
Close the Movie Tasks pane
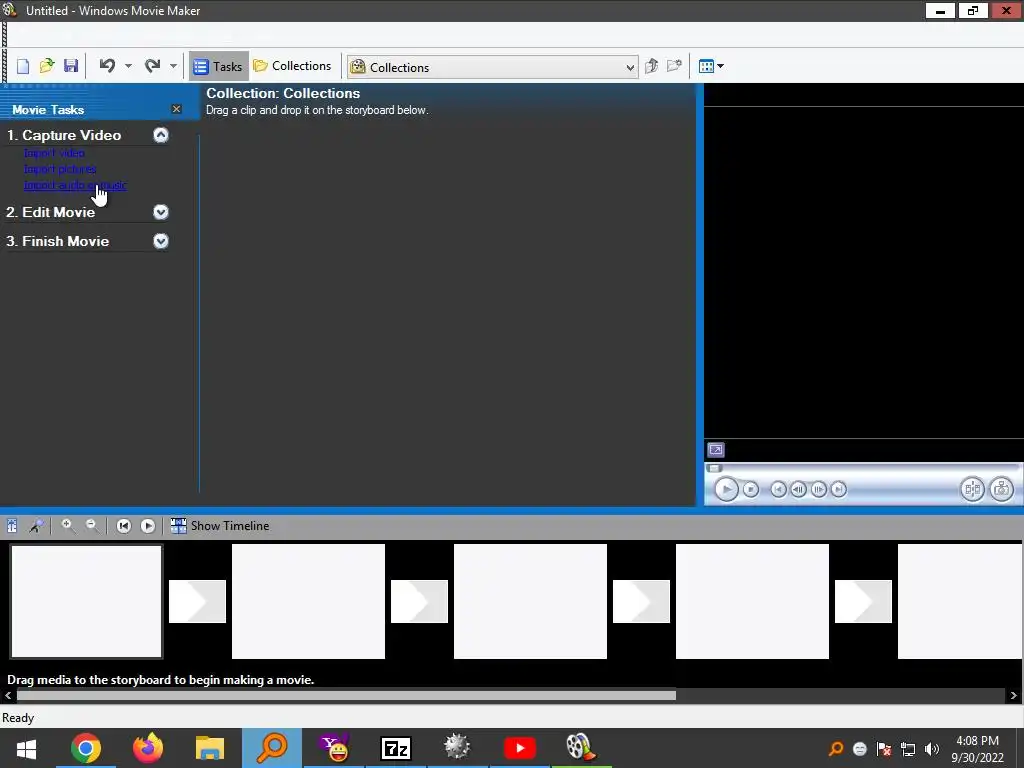[176, 109]
